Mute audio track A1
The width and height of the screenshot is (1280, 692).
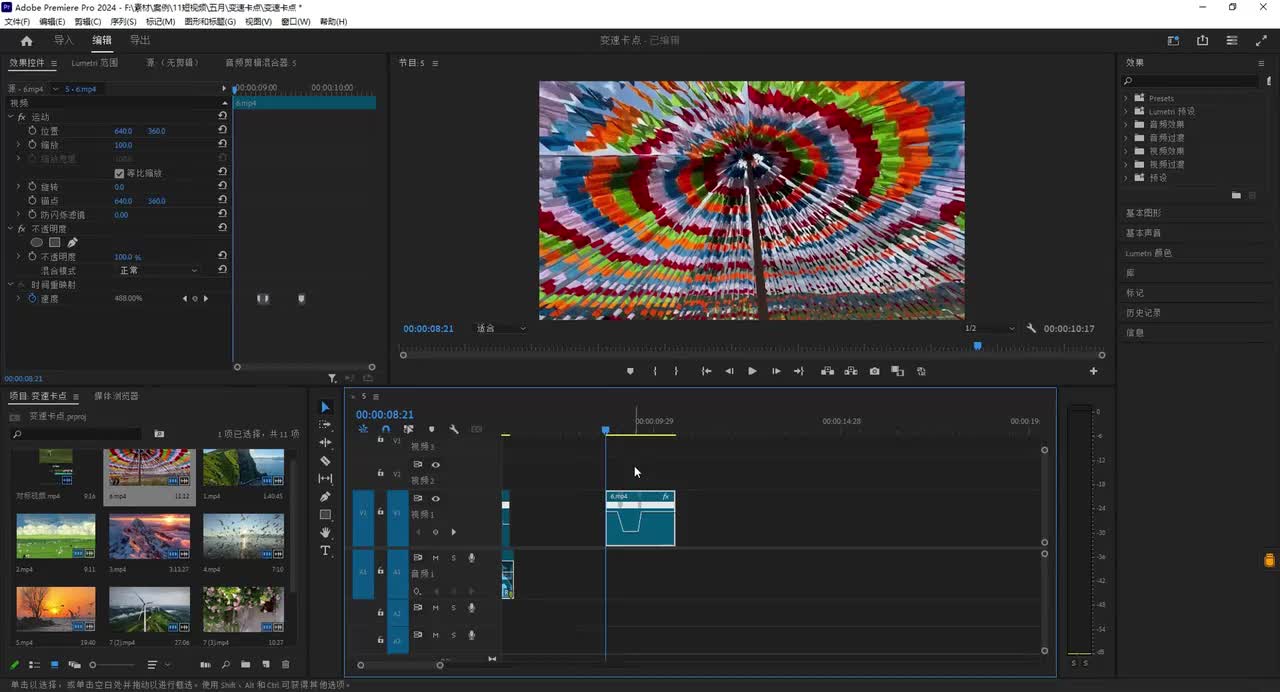pos(435,558)
